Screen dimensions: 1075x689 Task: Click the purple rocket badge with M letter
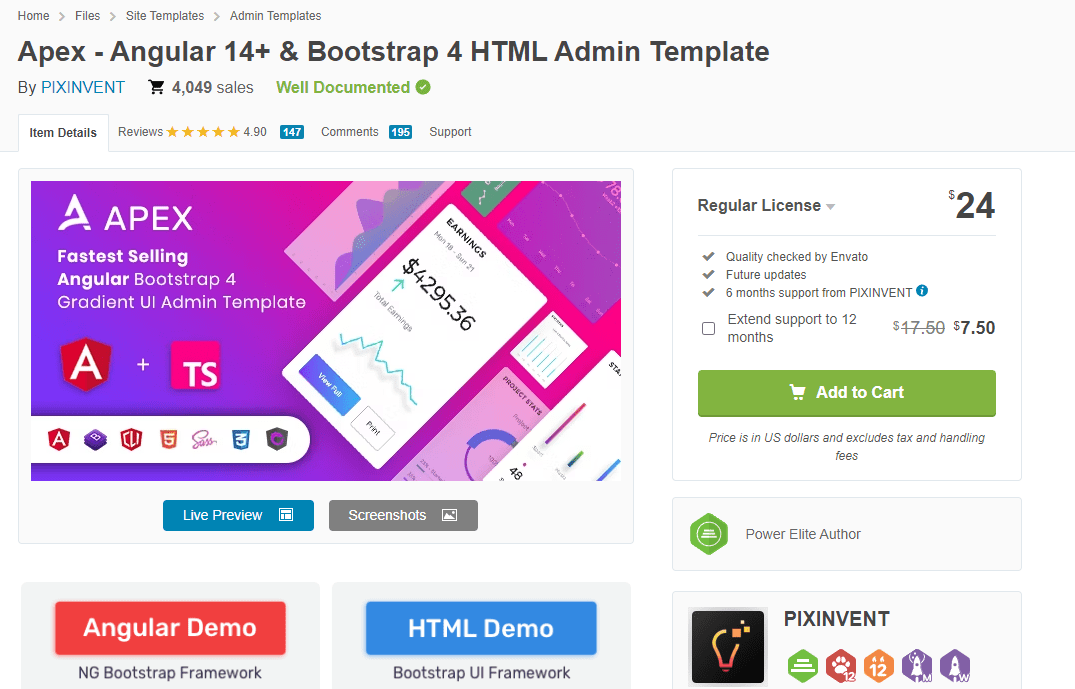point(917,666)
